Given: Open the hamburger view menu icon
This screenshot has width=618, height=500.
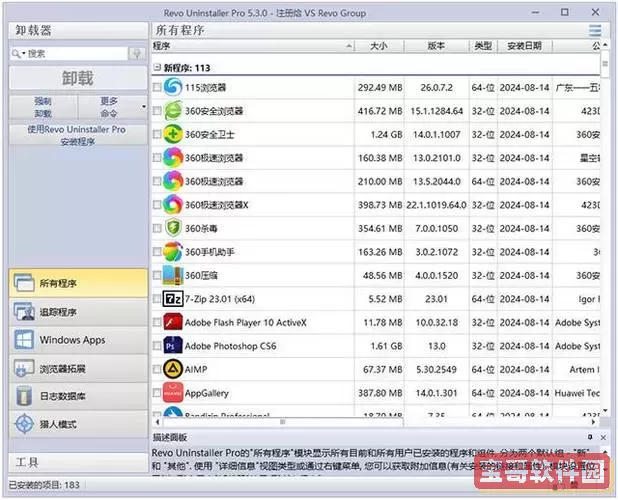Looking at the screenshot, I should point(595,30).
